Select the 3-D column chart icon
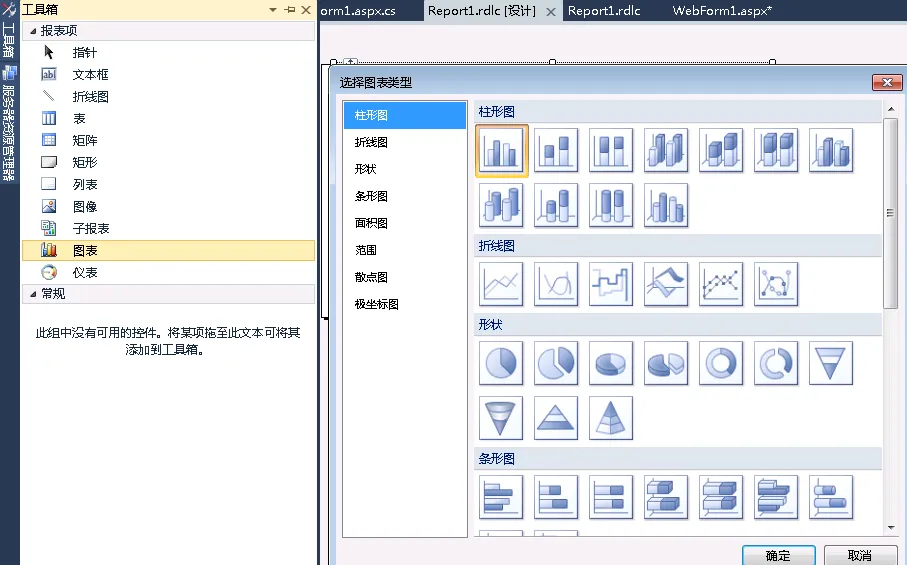Image resolution: width=907 pixels, height=565 pixels. click(x=831, y=150)
